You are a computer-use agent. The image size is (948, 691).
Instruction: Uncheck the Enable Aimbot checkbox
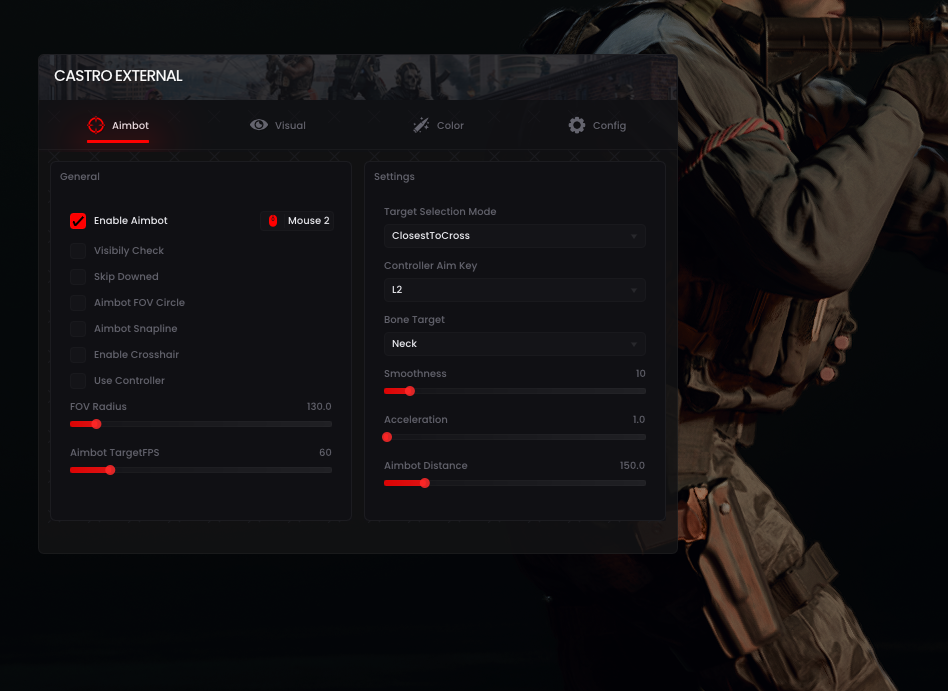pyautogui.click(x=78, y=221)
